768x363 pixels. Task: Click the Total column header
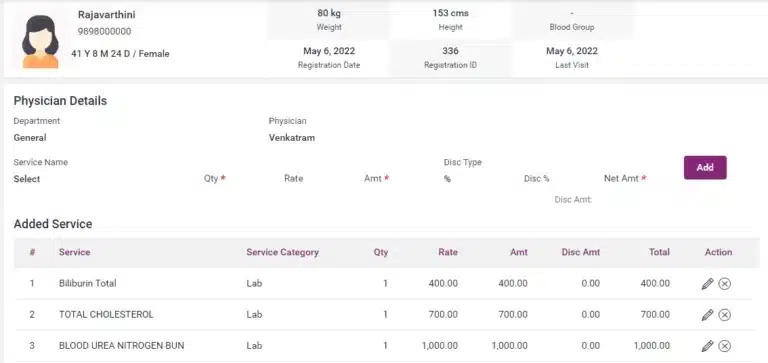coord(659,252)
